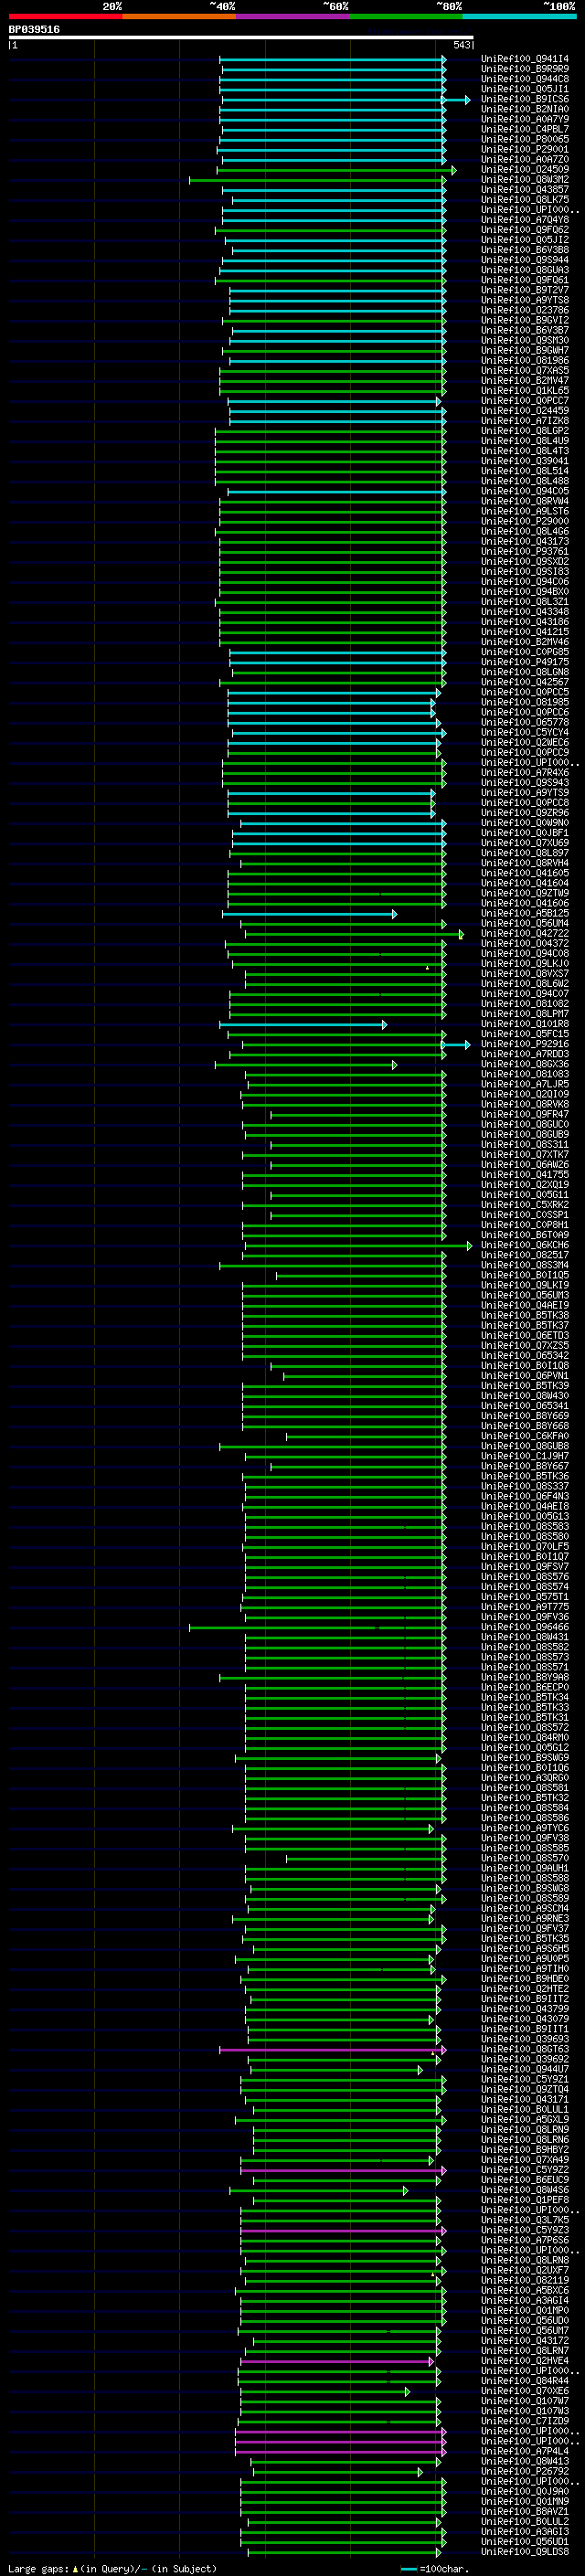Select hit label UniRef100_Q8GT63
Viewport: 585px width, 2576px height.
525,2049
